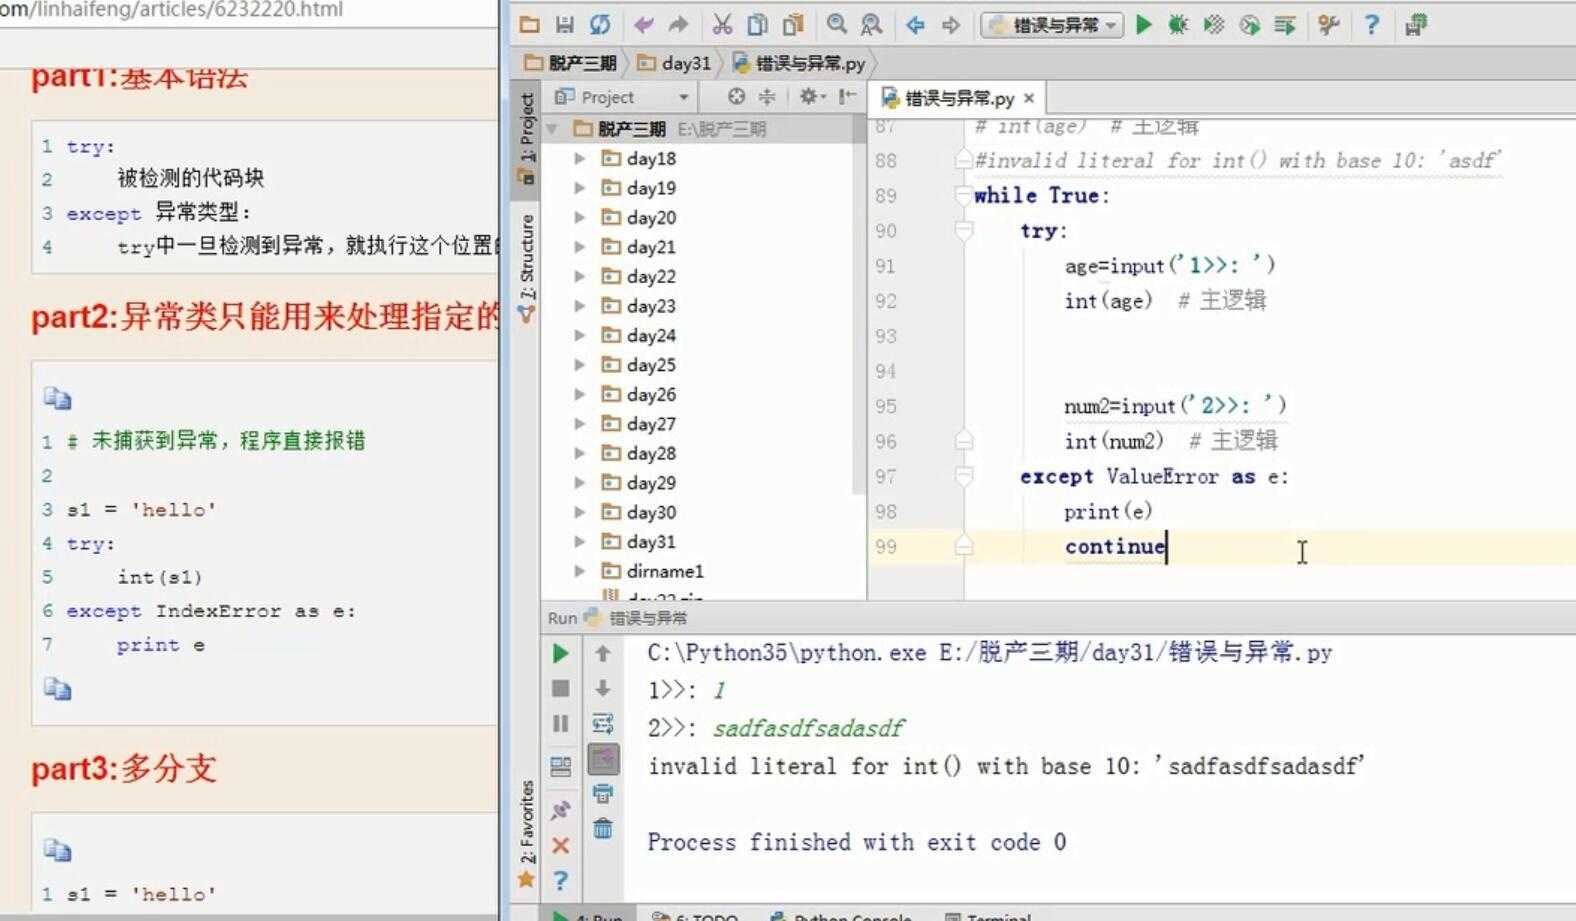Expand the day29 folder

click(580, 482)
